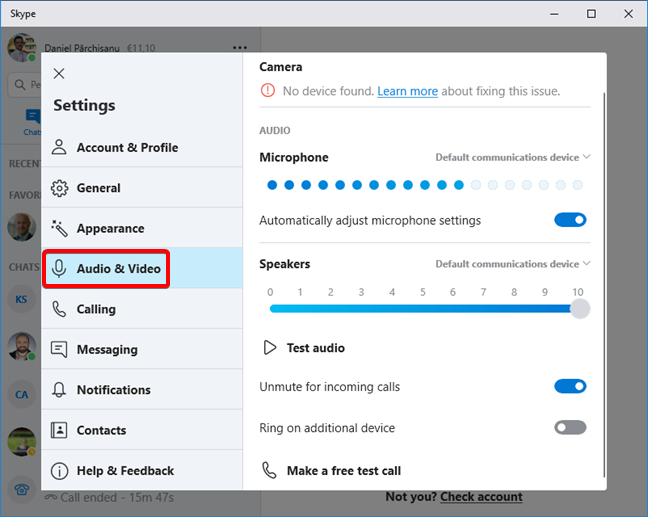
Task: Open Messaging settings
Action: 142,349
